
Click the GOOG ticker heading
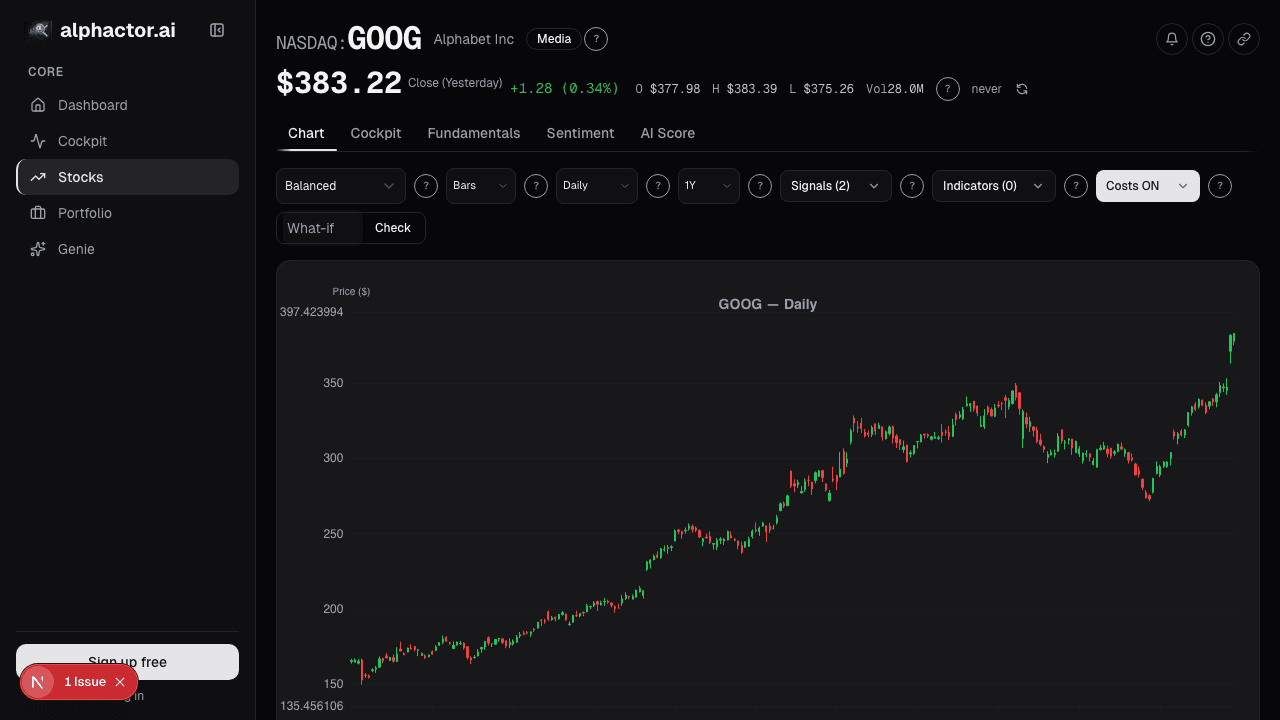point(385,39)
